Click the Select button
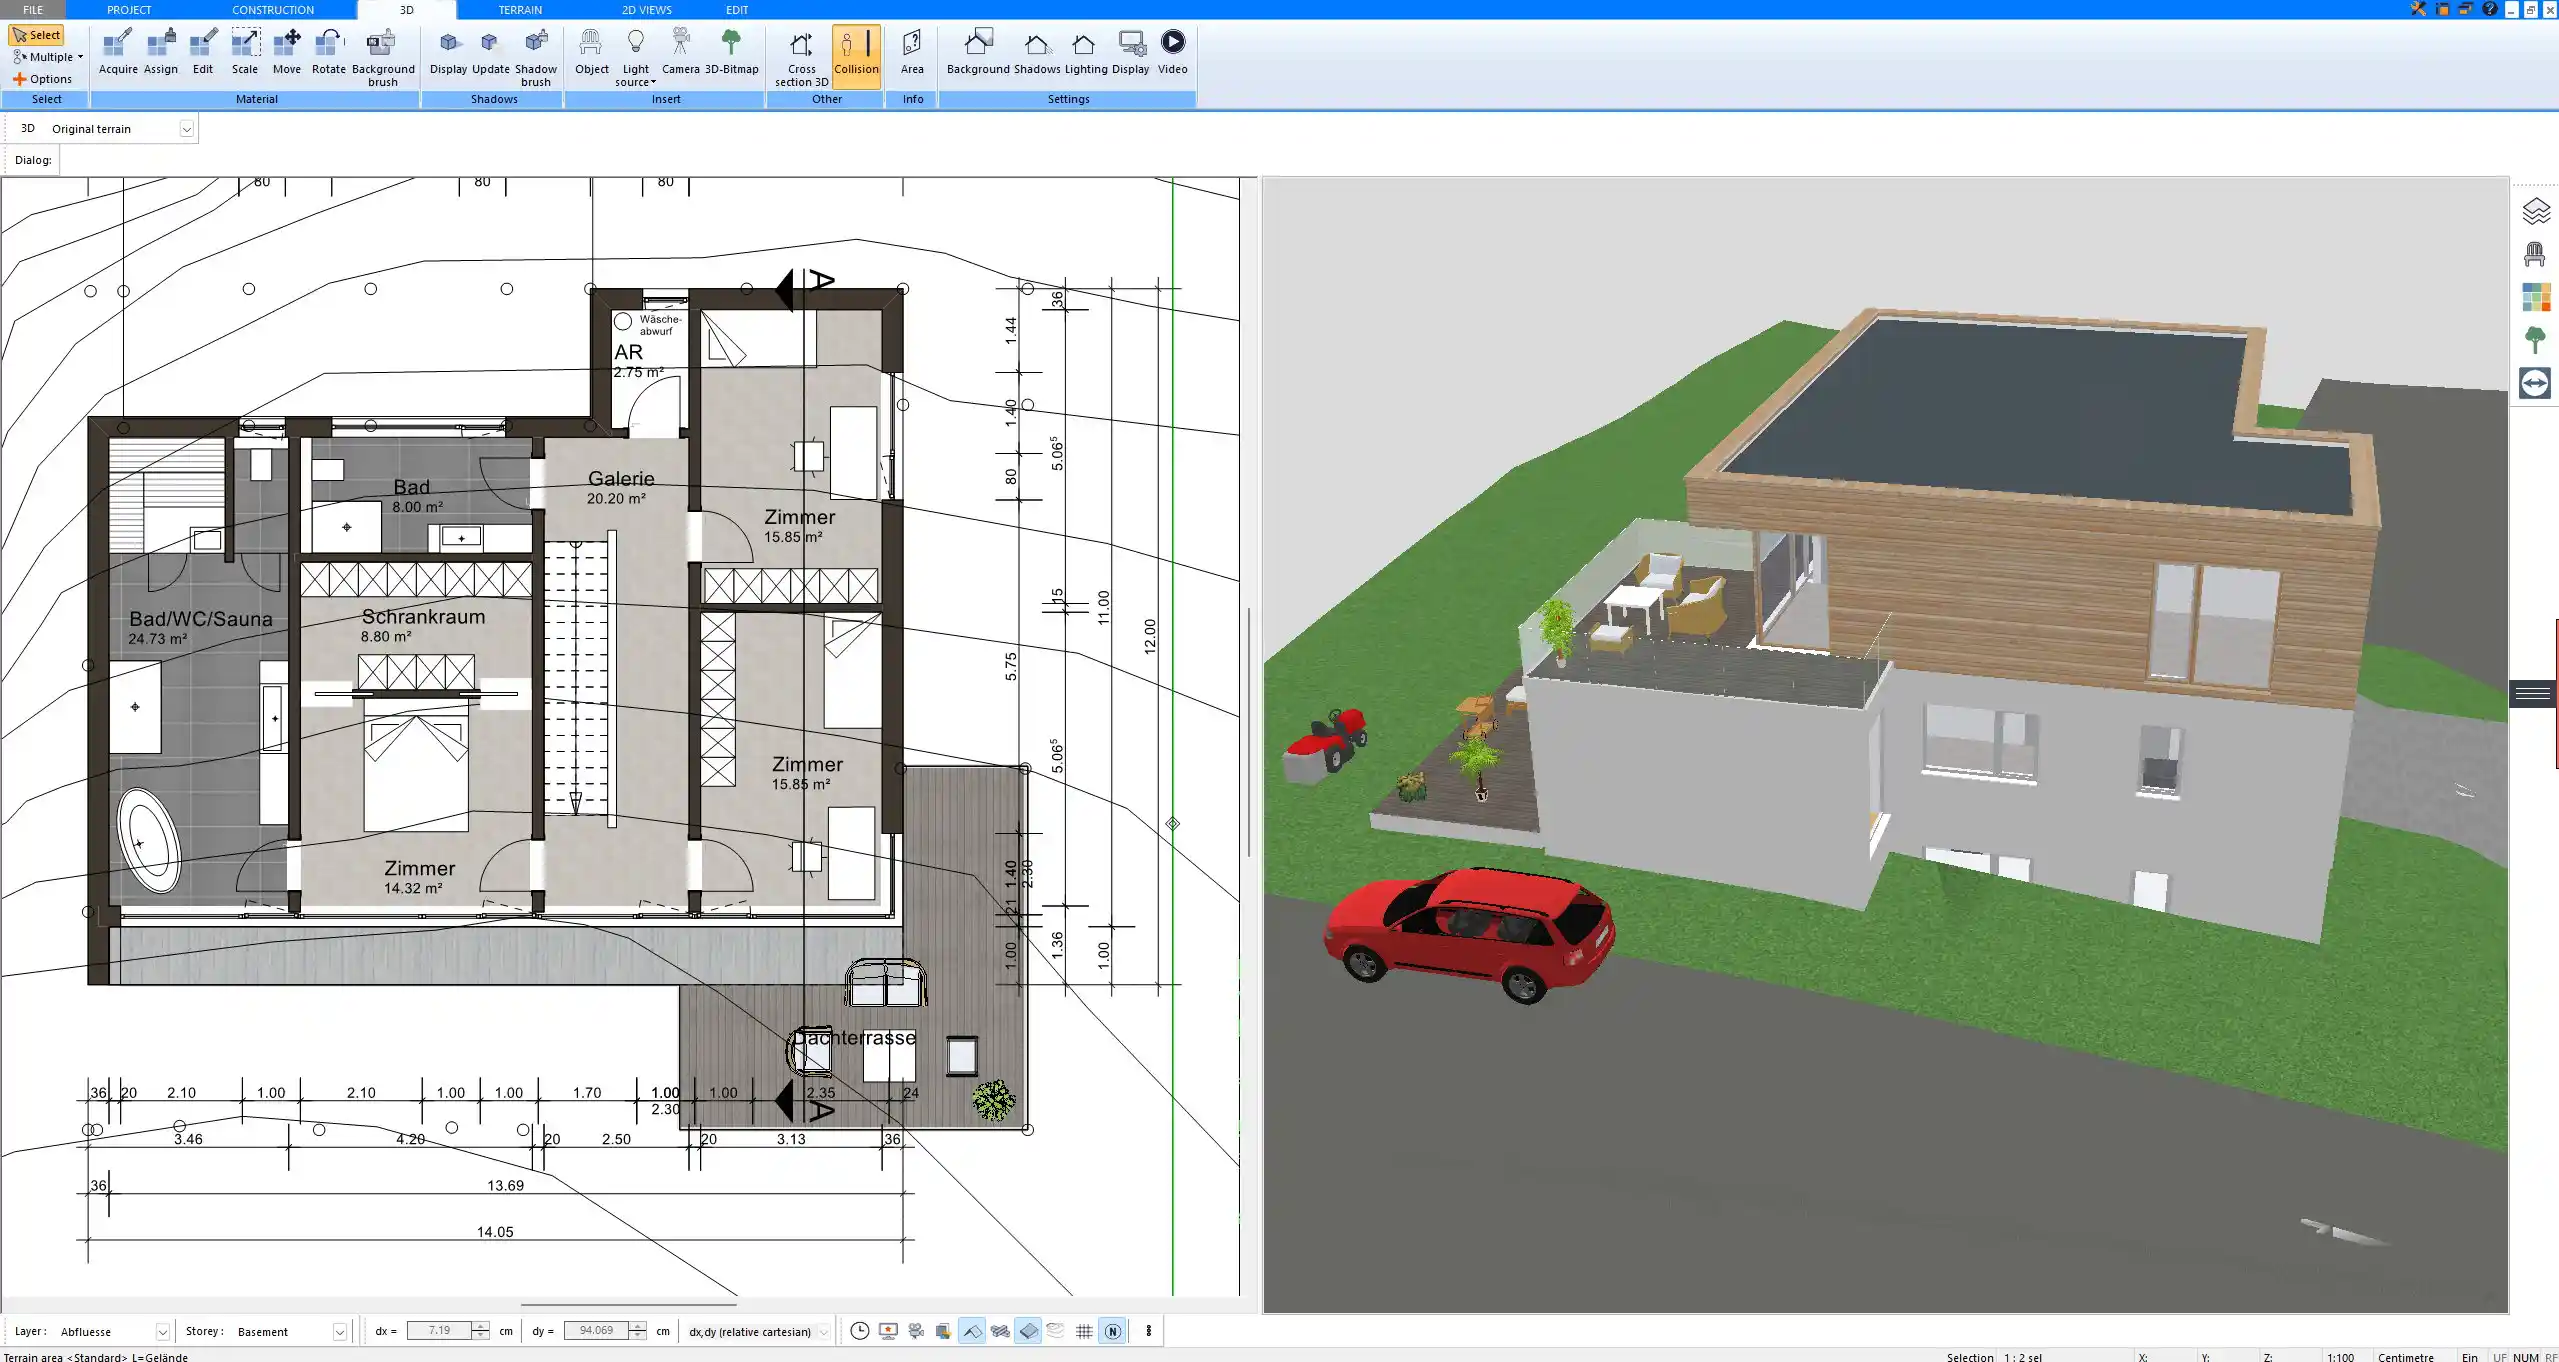 tap(37, 35)
